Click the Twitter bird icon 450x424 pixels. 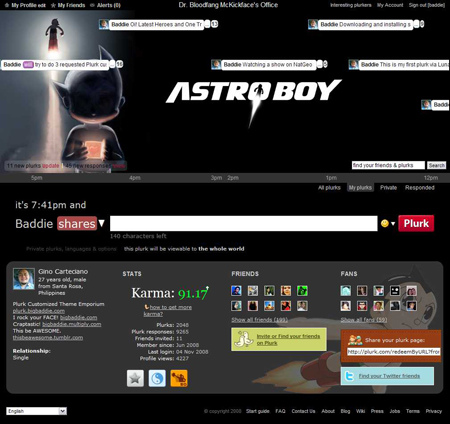349,376
